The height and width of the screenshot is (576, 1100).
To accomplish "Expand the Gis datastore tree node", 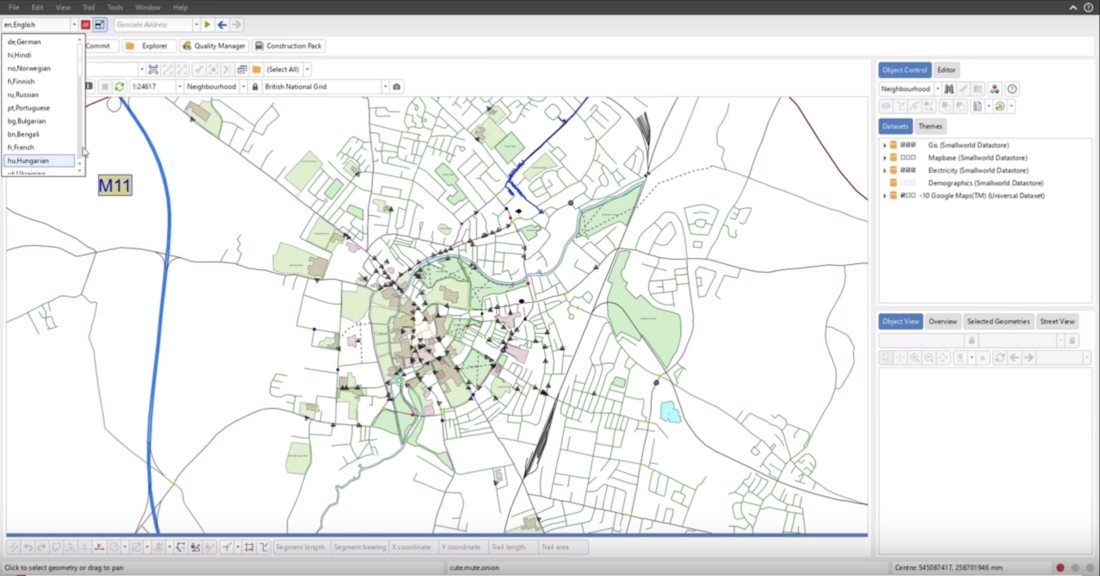I will click(885, 145).
